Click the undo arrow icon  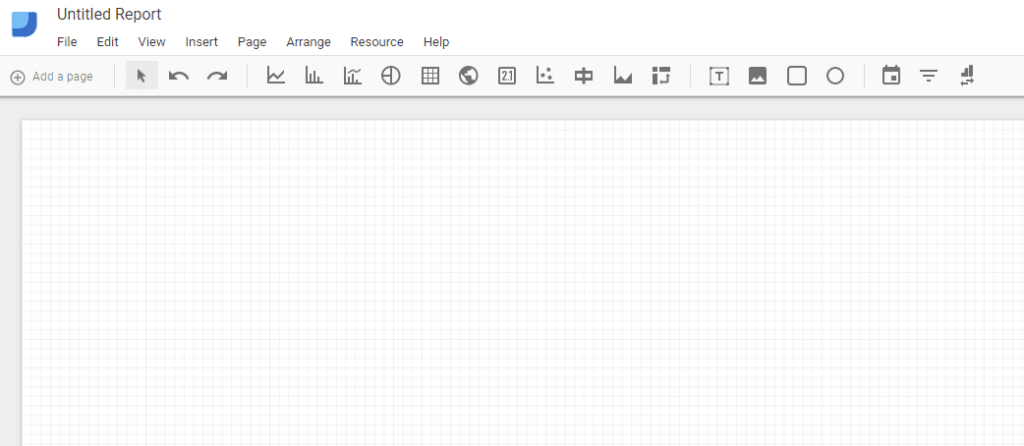coord(179,76)
